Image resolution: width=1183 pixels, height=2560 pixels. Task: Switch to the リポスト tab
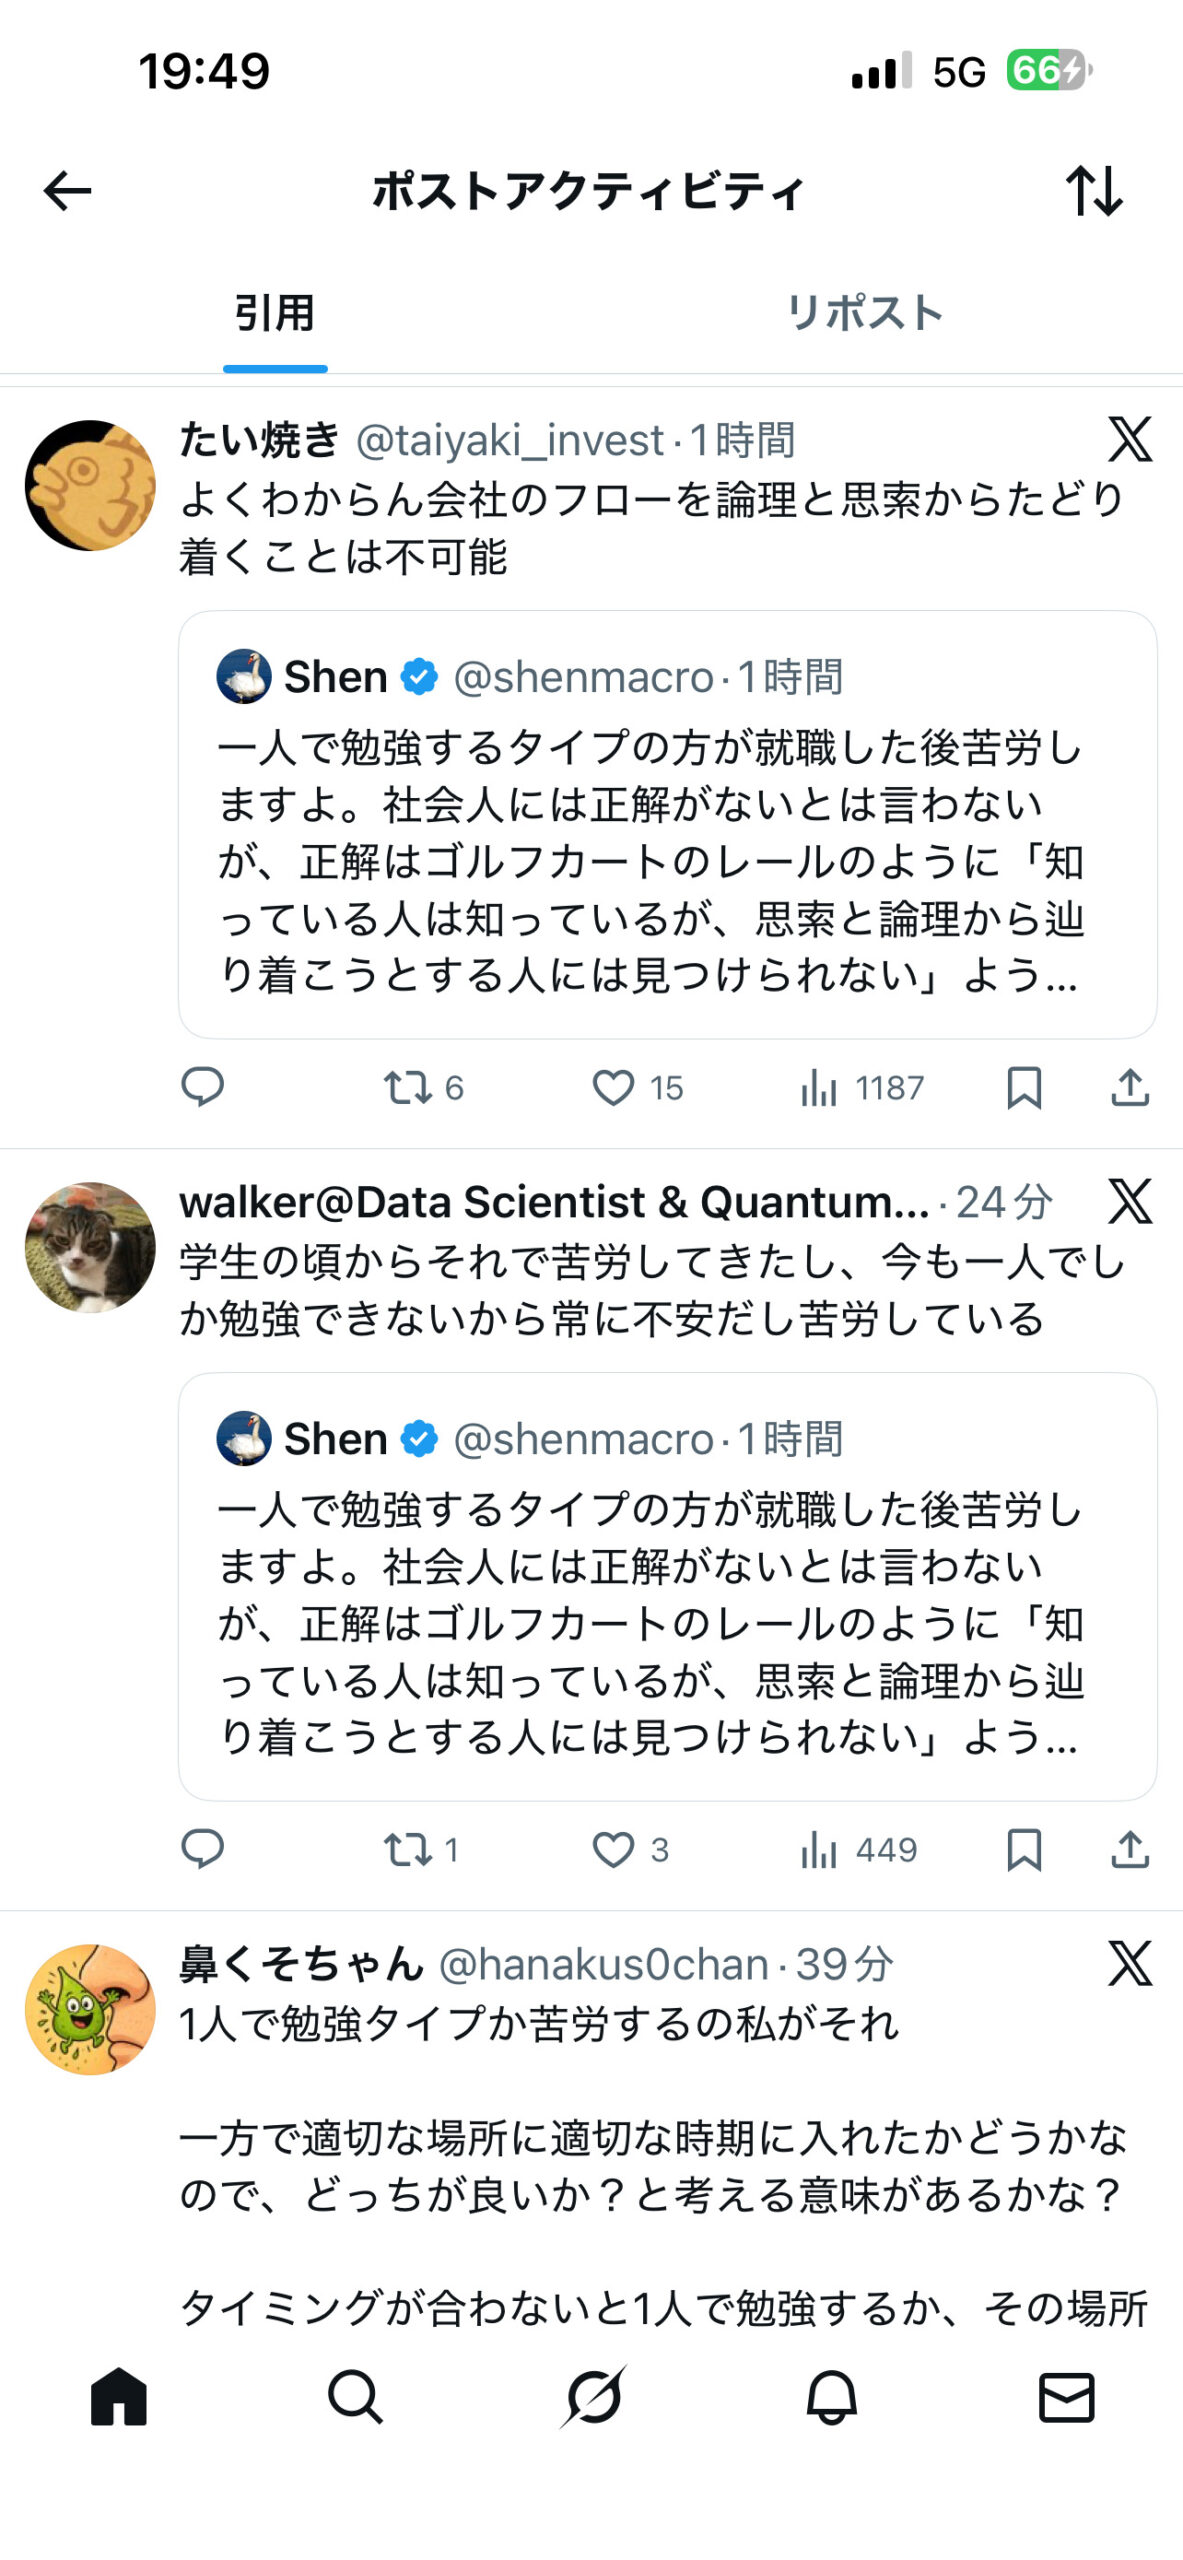coord(865,313)
